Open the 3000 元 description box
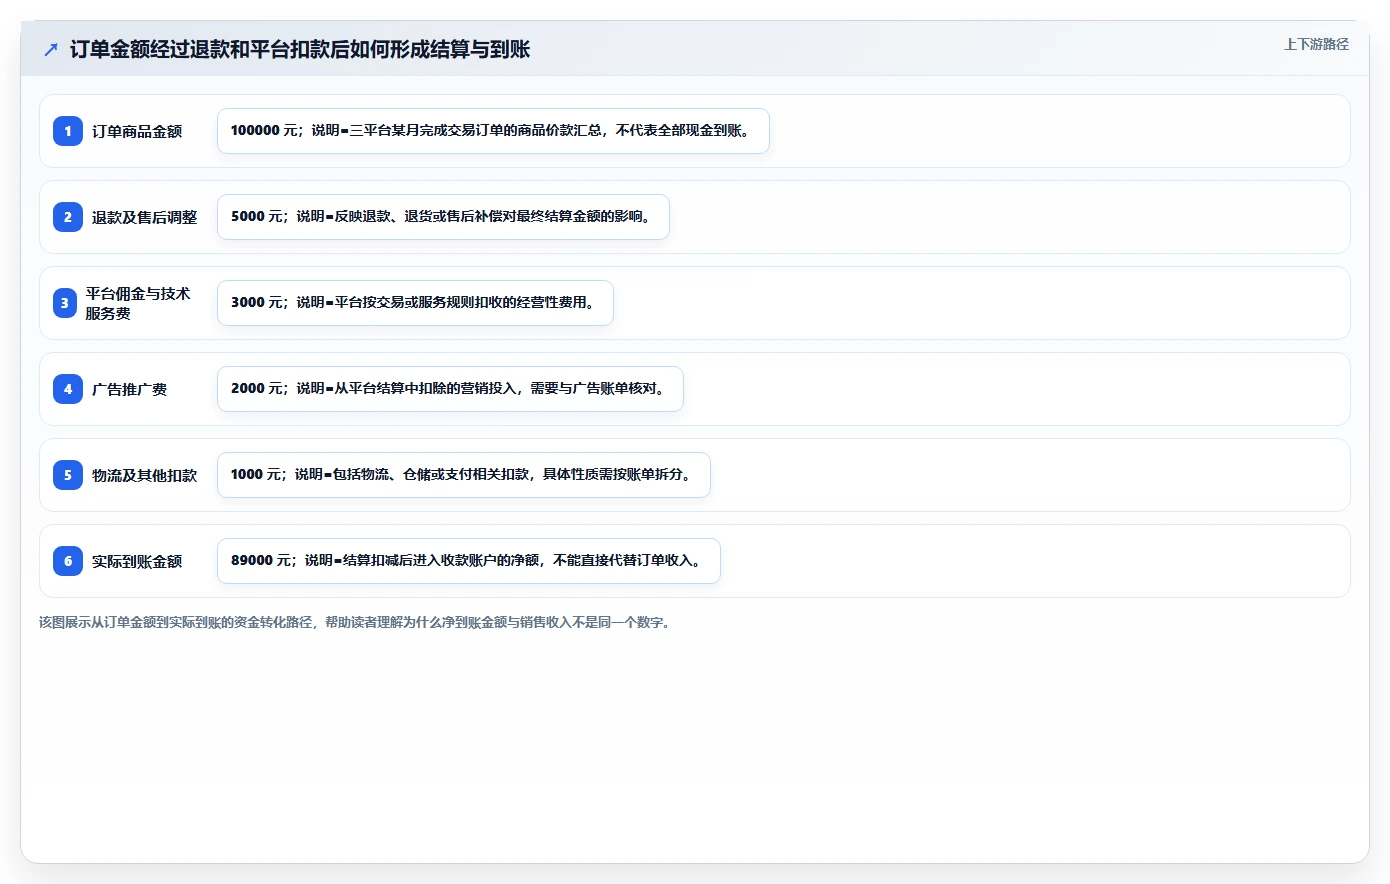Screen dimensions: 1390x884 (x=415, y=303)
